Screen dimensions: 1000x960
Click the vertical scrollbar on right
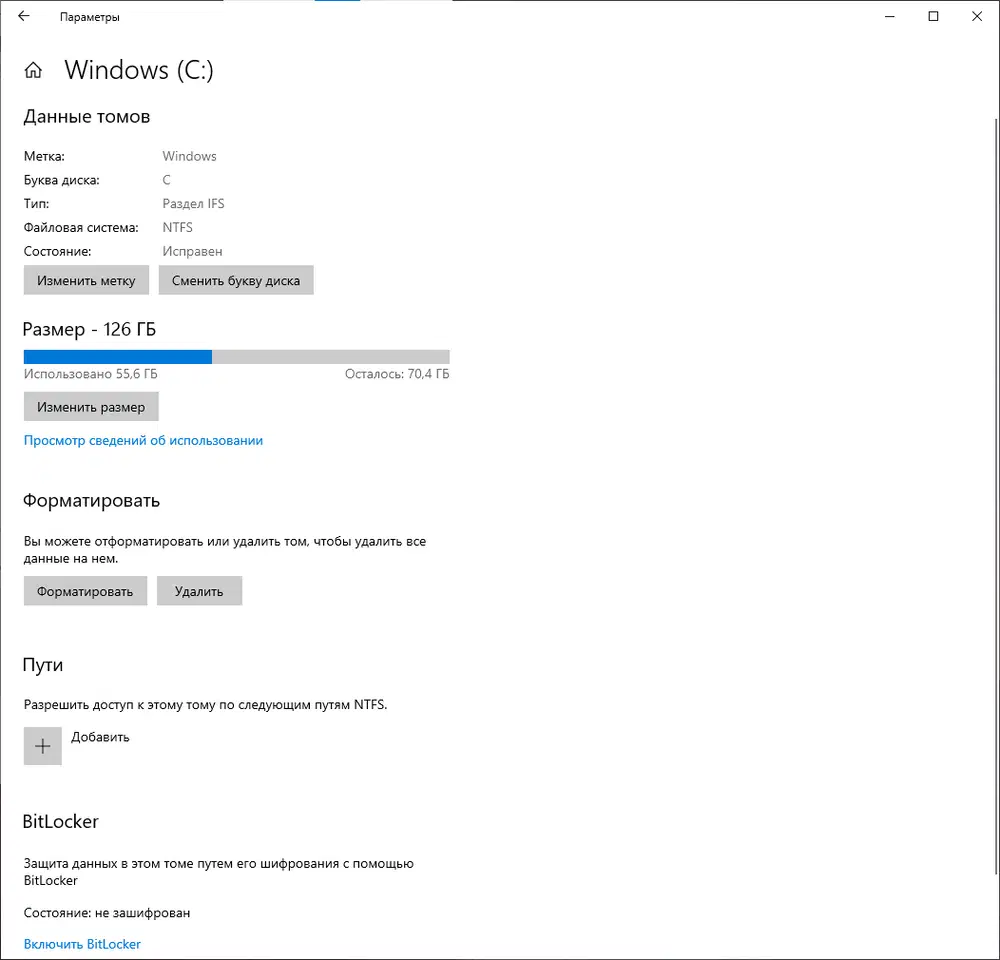(x=996, y=496)
